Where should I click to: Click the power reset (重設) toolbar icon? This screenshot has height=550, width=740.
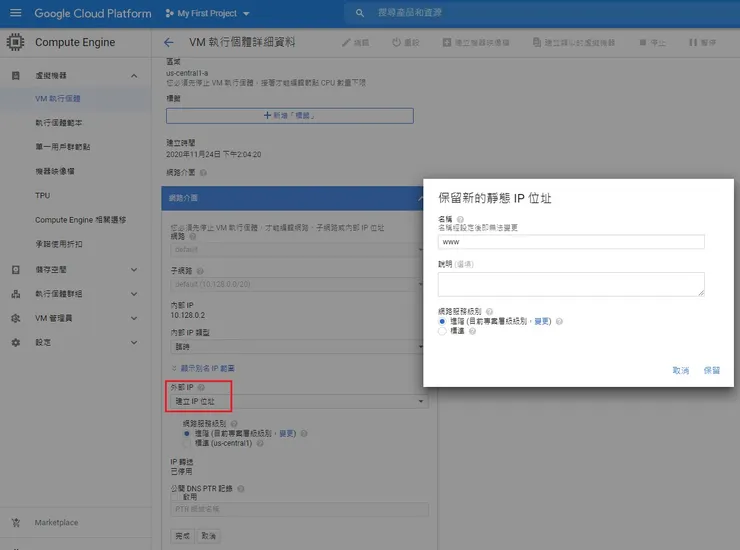[x=396, y=42]
